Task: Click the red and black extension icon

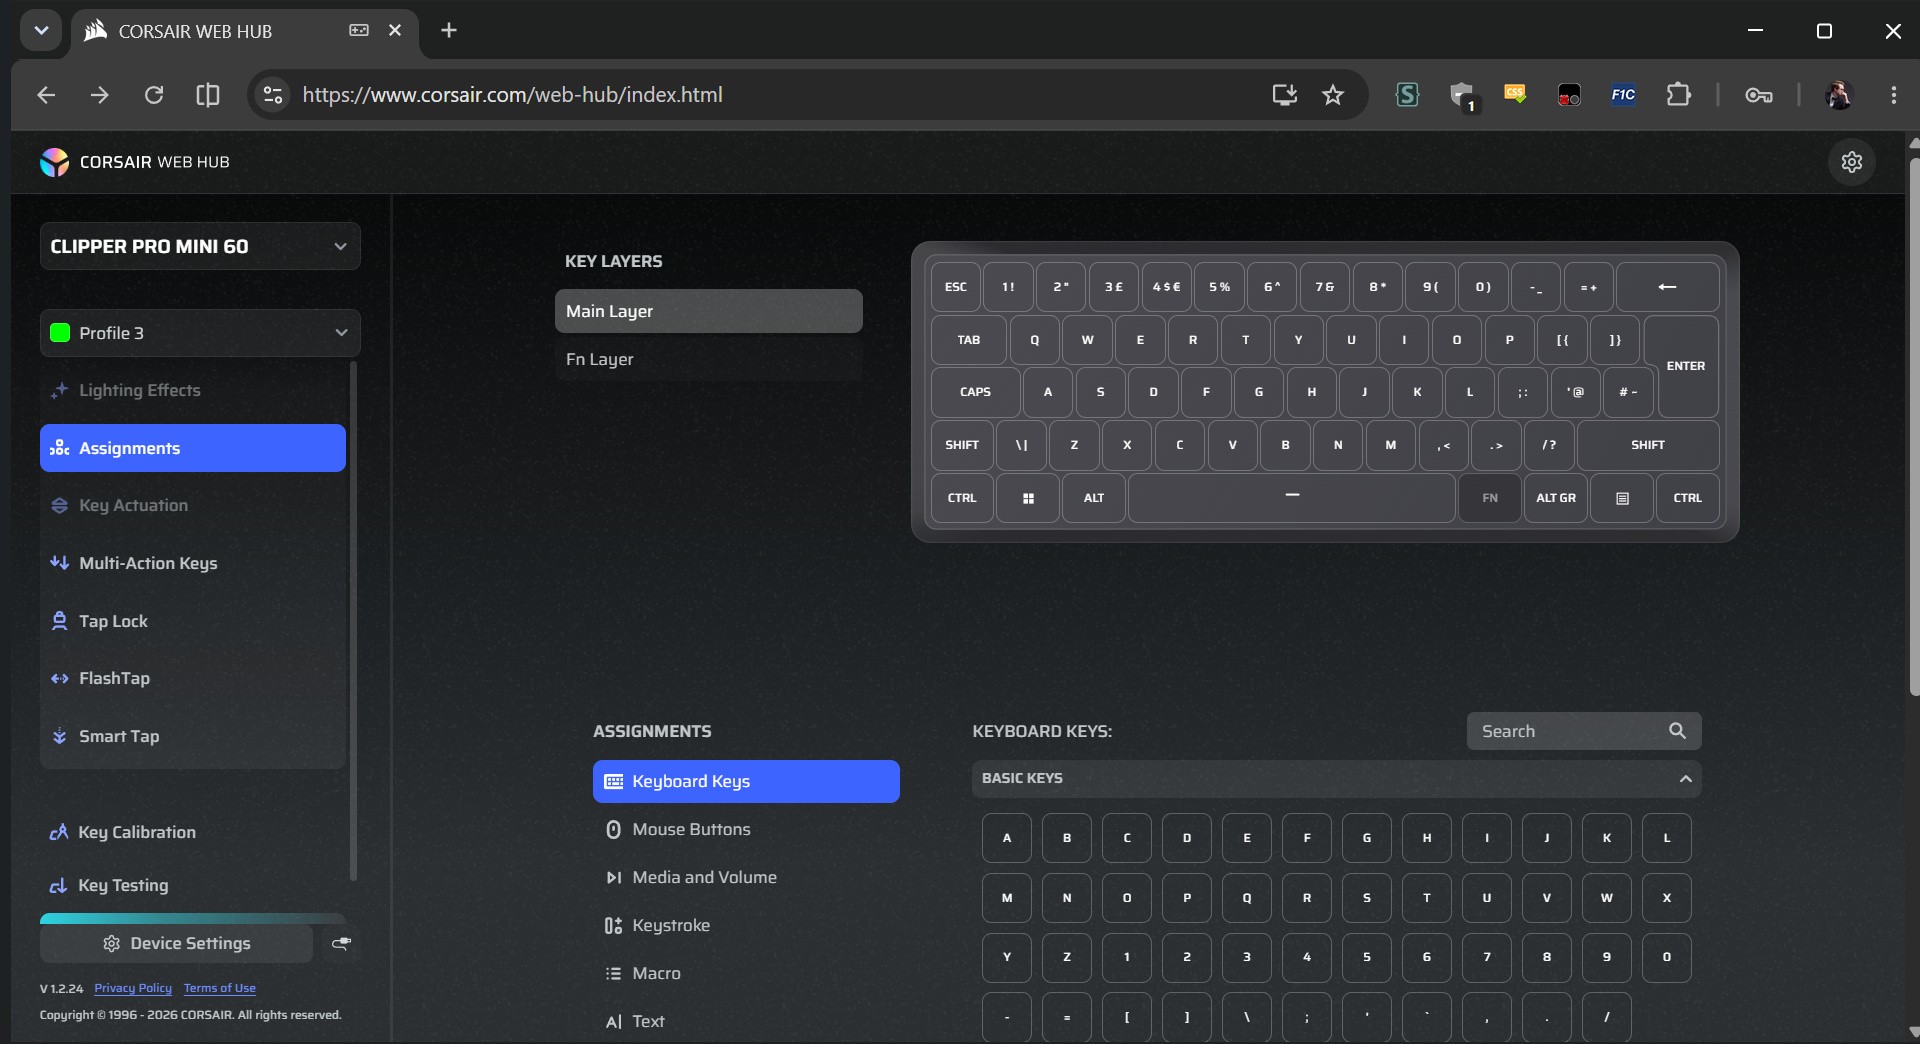Action: (1569, 95)
